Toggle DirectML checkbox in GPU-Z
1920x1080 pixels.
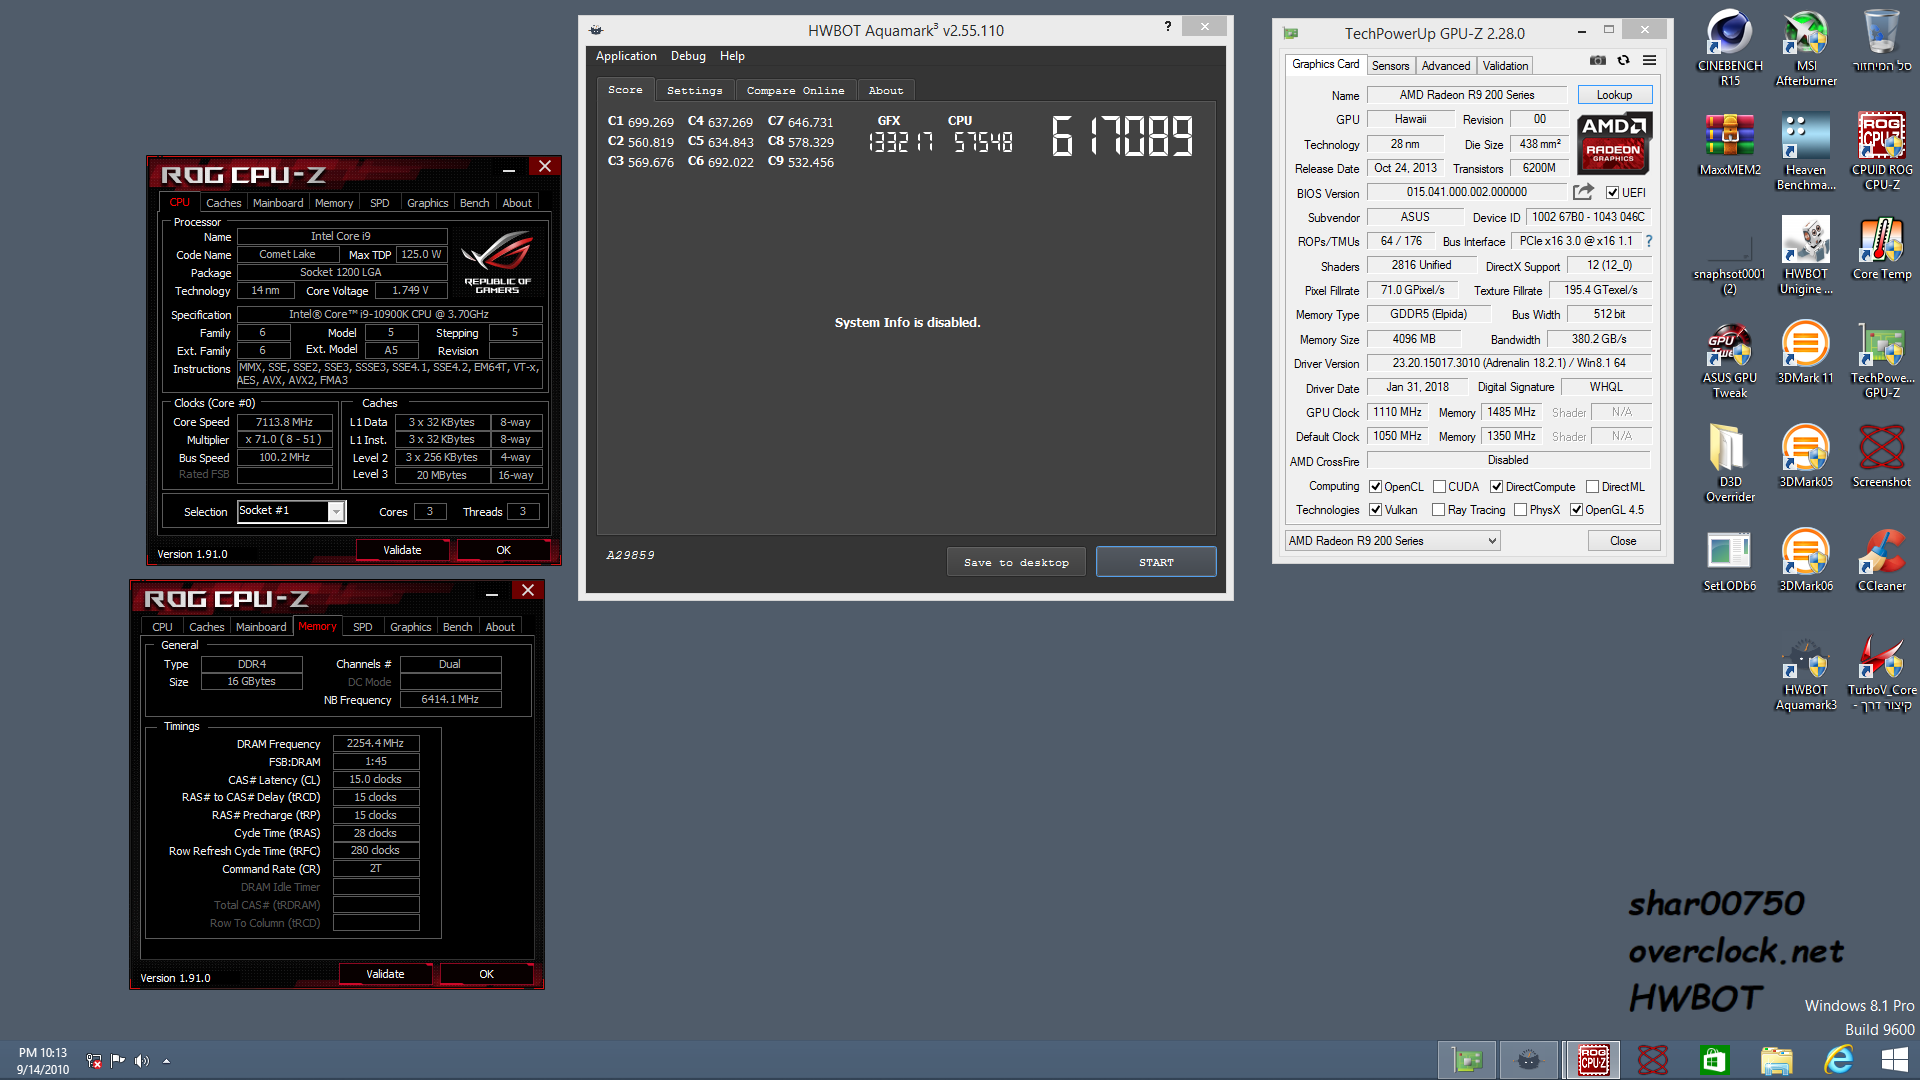(x=1592, y=487)
